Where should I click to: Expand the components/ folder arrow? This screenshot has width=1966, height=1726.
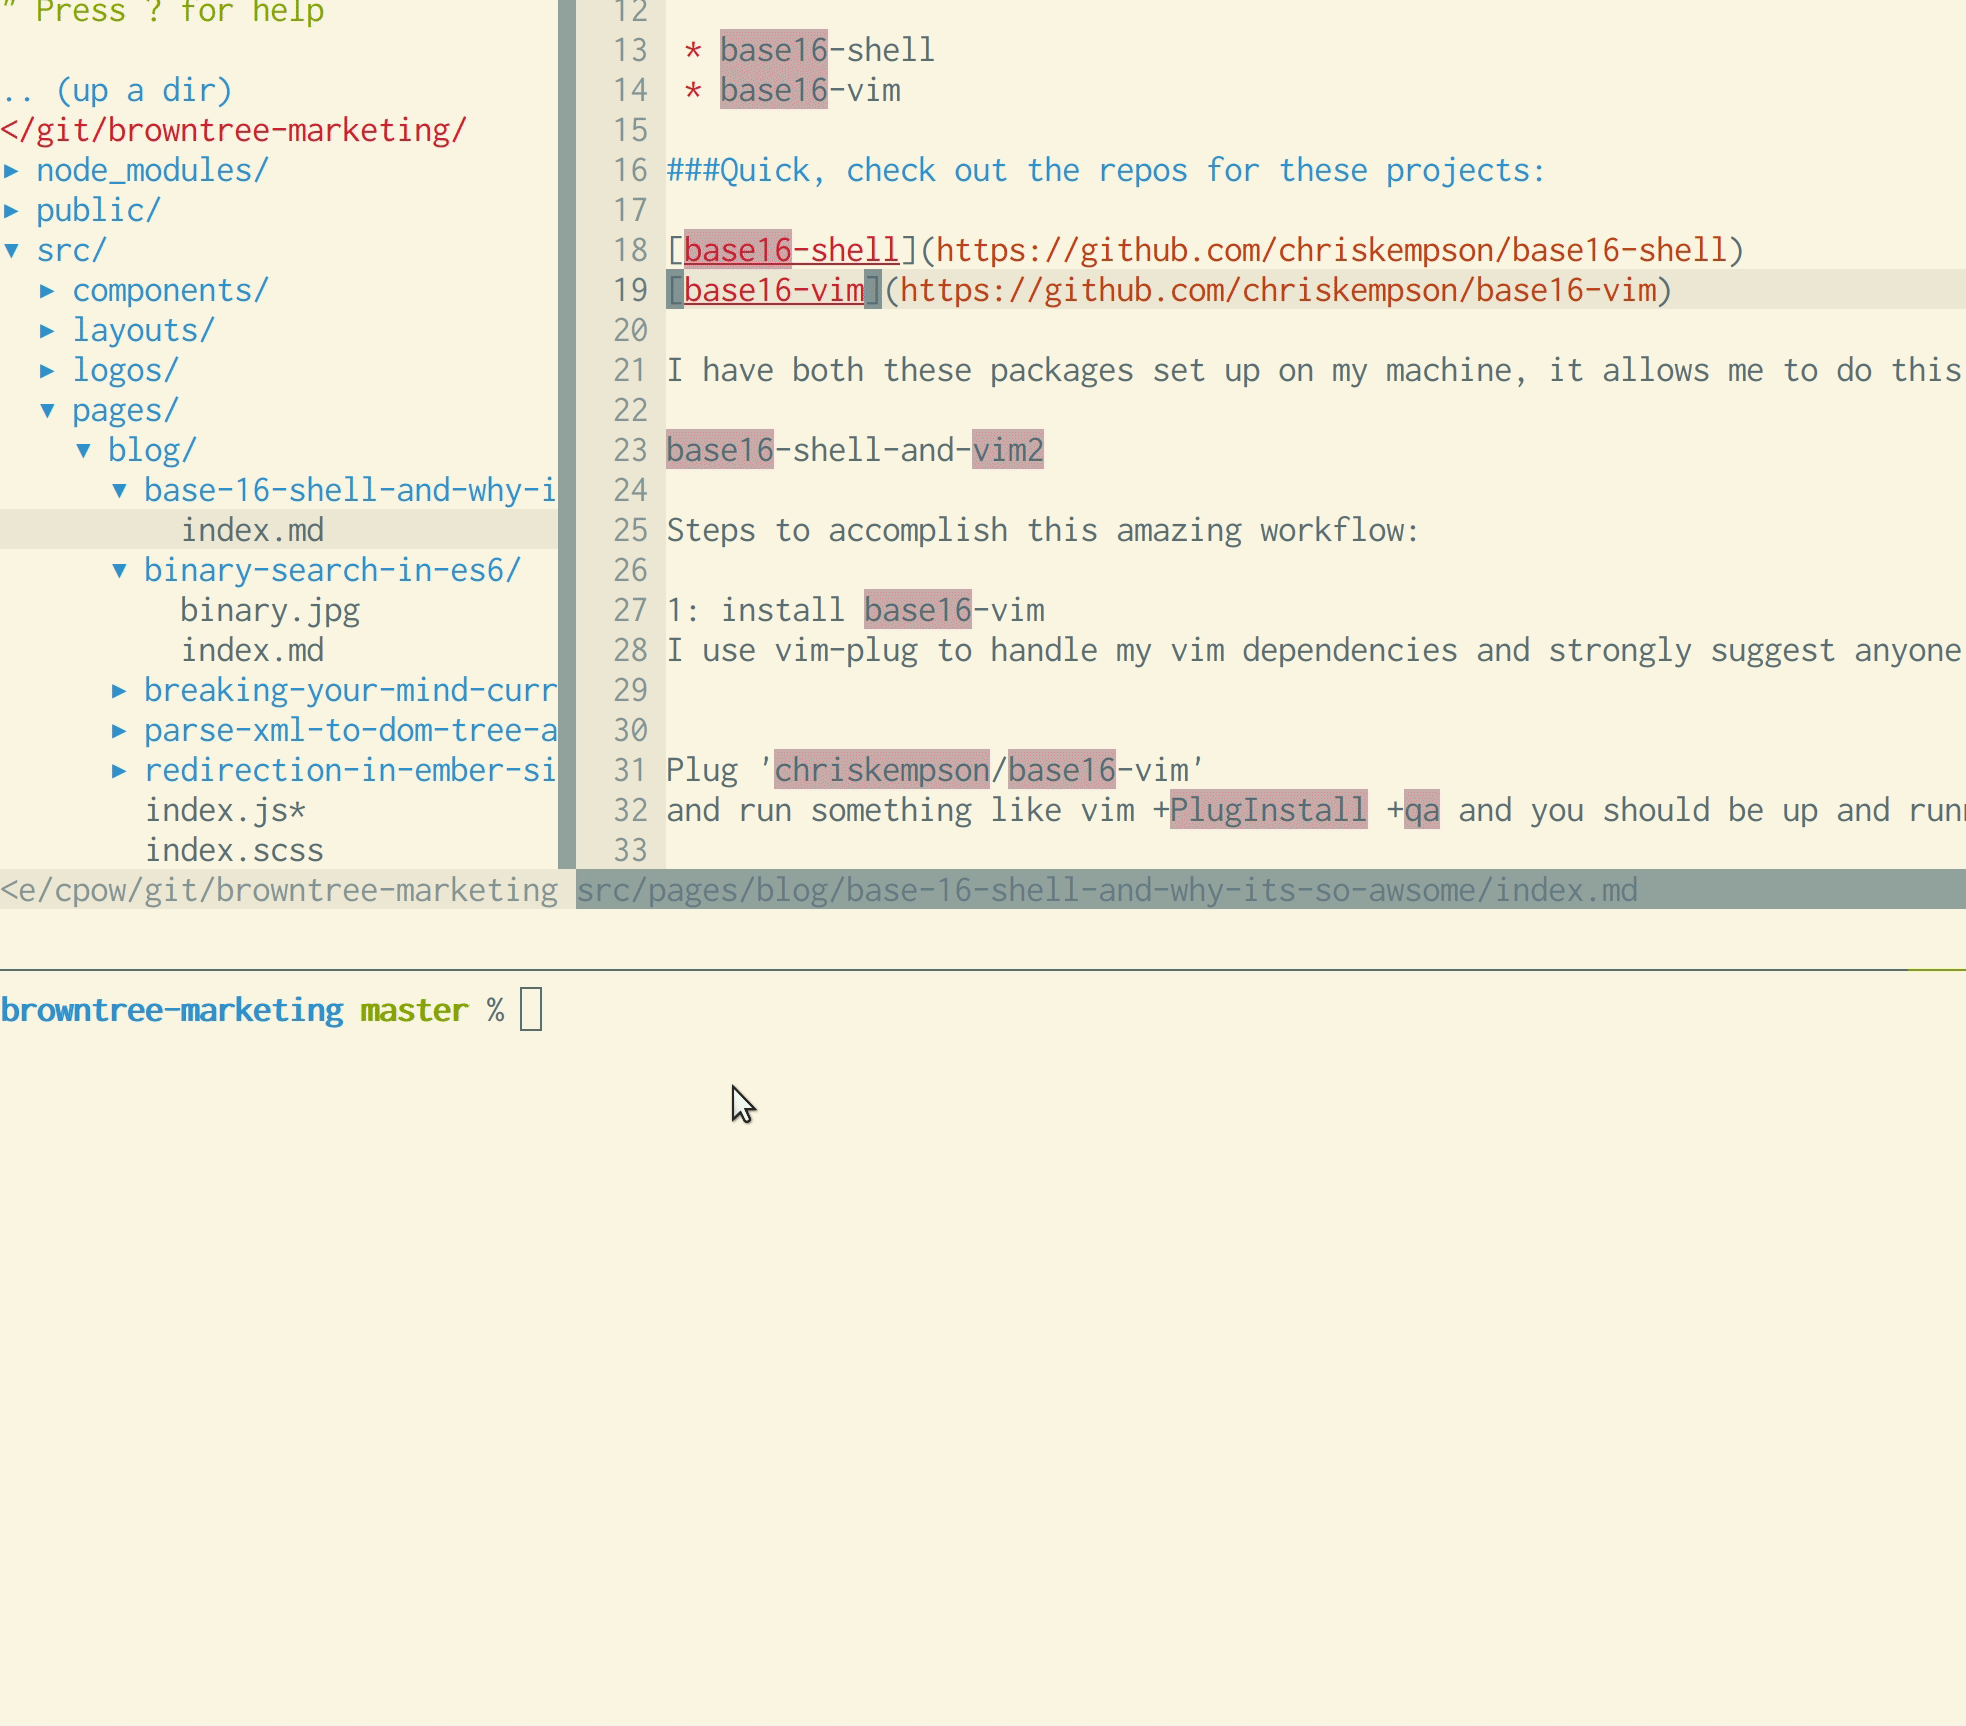(x=47, y=291)
